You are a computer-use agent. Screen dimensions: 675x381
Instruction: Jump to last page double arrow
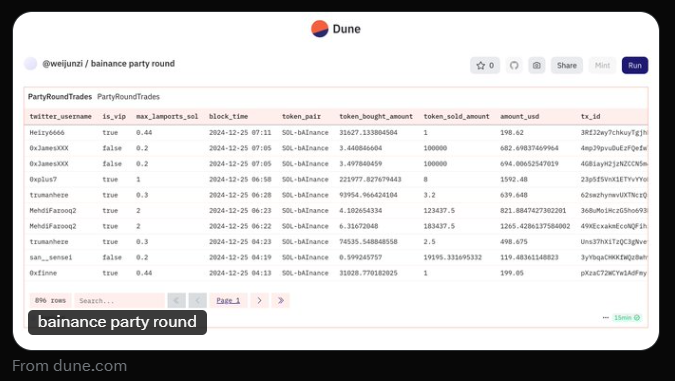281,300
